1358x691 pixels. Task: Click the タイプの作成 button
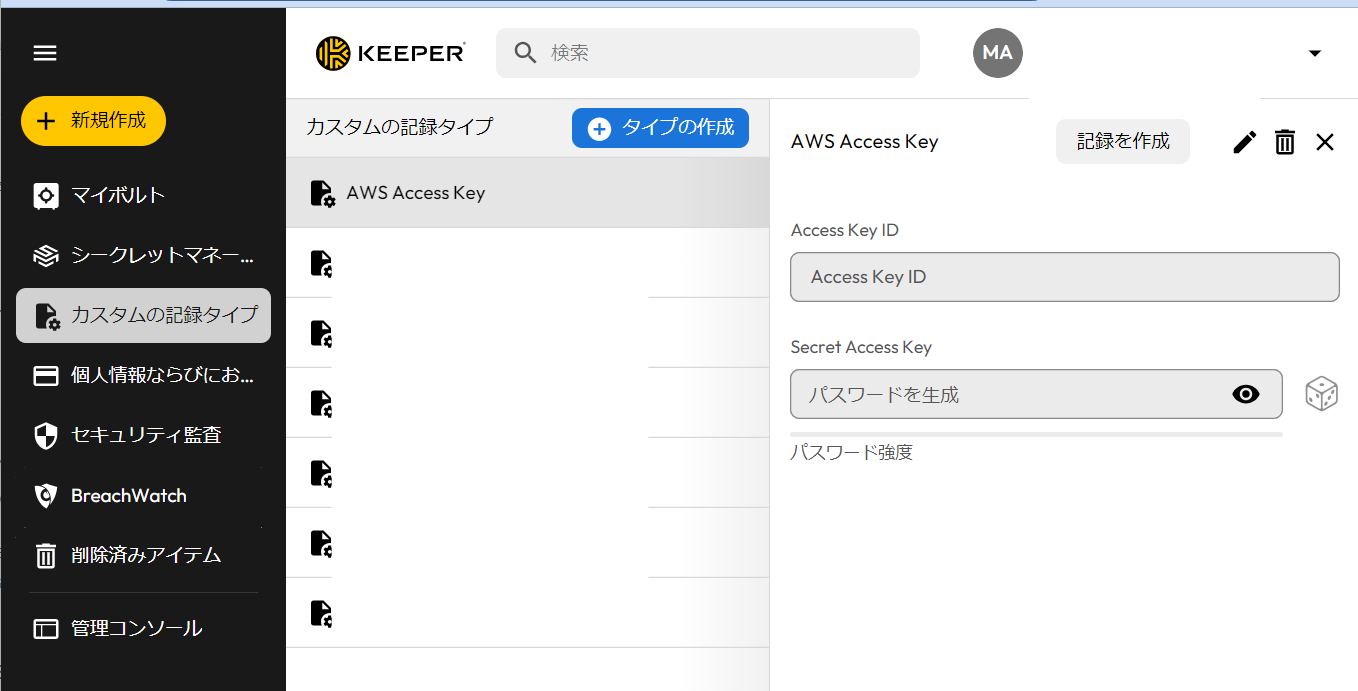pyautogui.click(x=660, y=128)
